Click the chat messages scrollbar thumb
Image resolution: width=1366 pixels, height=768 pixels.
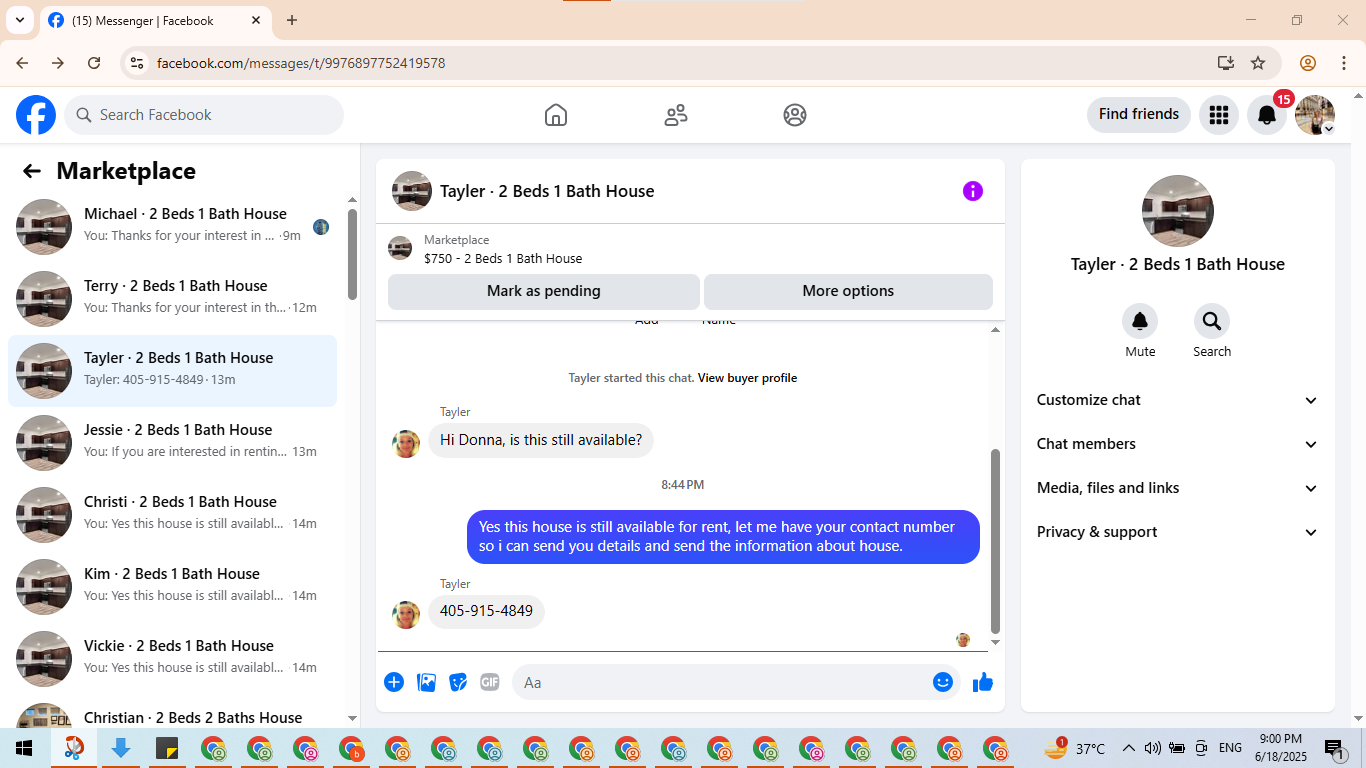[995, 541]
